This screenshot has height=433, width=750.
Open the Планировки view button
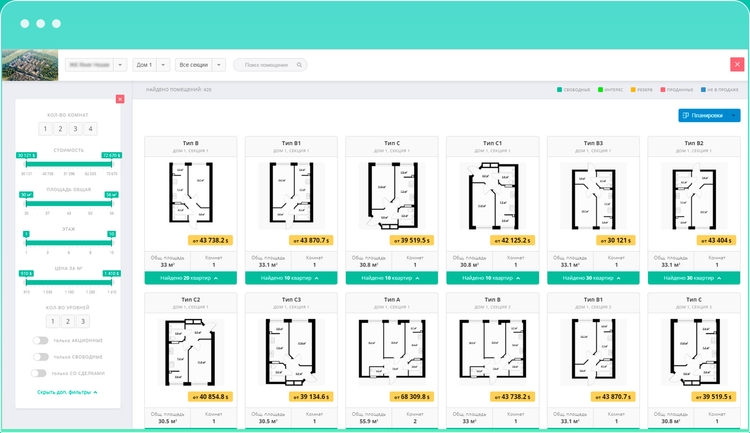(706, 116)
